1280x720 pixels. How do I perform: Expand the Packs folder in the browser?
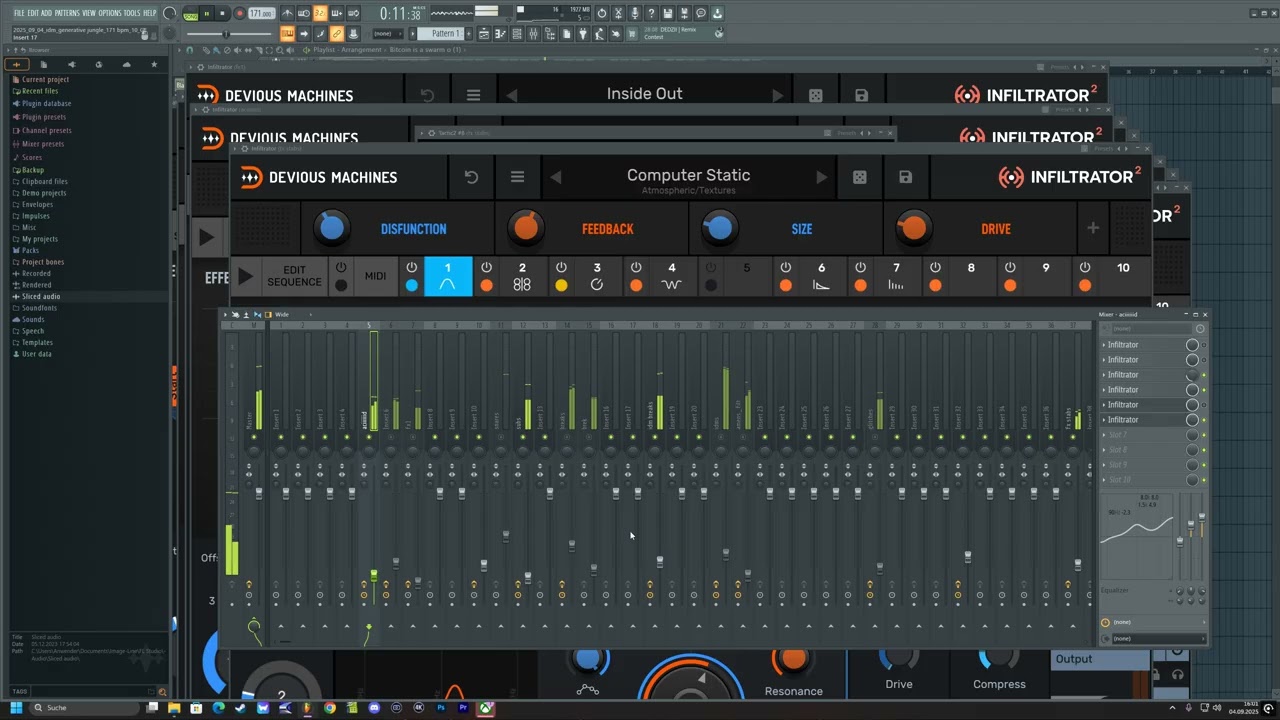[31, 250]
